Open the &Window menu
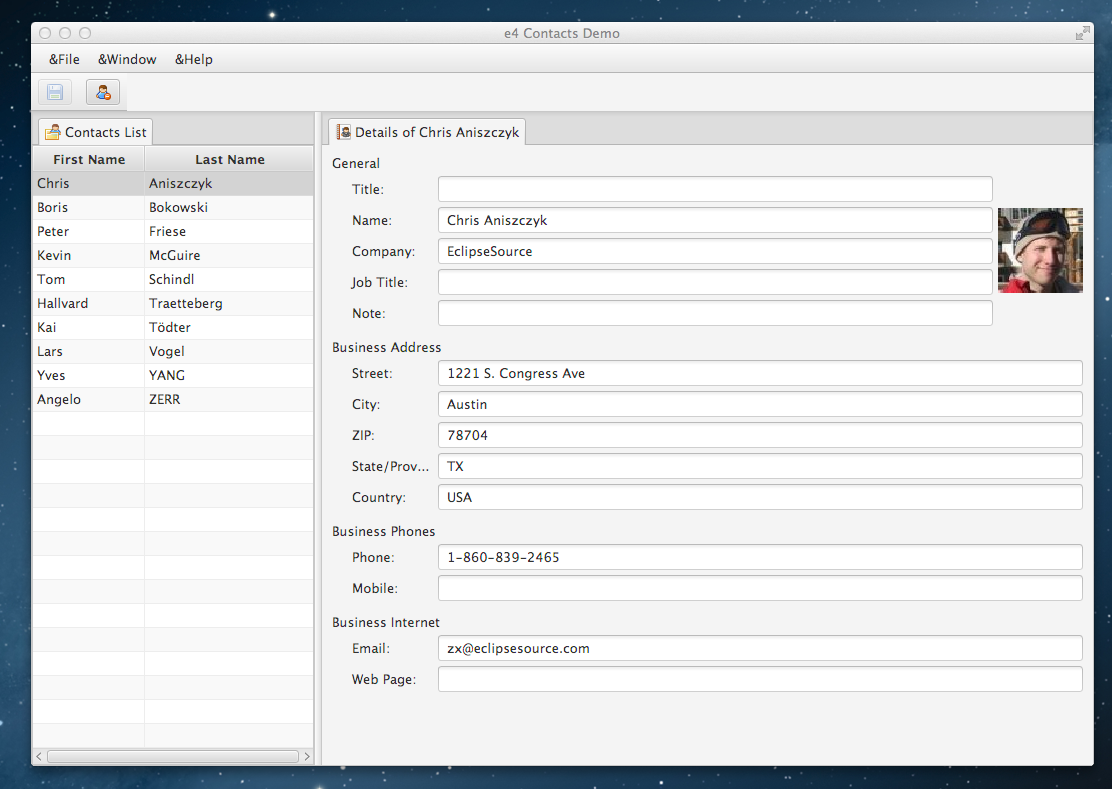Image resolution: width=1112 pixels, height=789 pixels. click(127, 59)
